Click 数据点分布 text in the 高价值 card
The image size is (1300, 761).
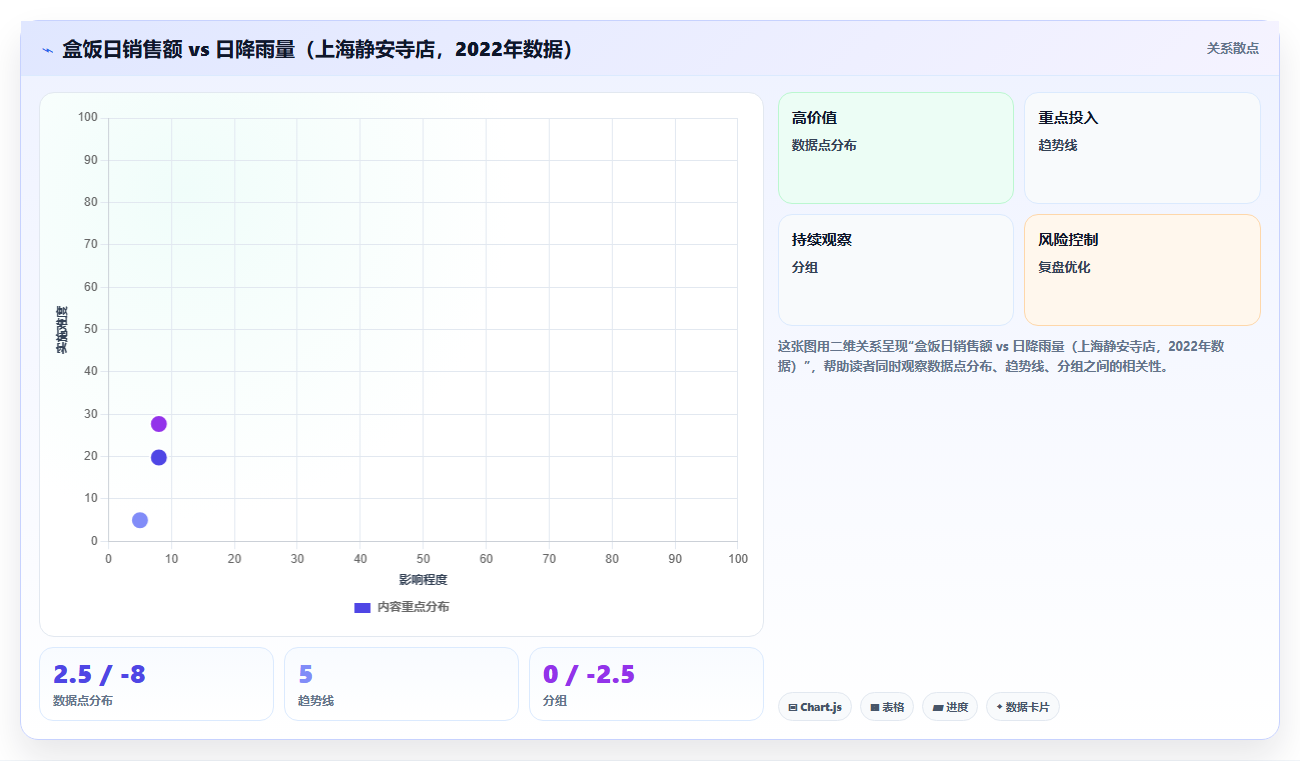824,145
